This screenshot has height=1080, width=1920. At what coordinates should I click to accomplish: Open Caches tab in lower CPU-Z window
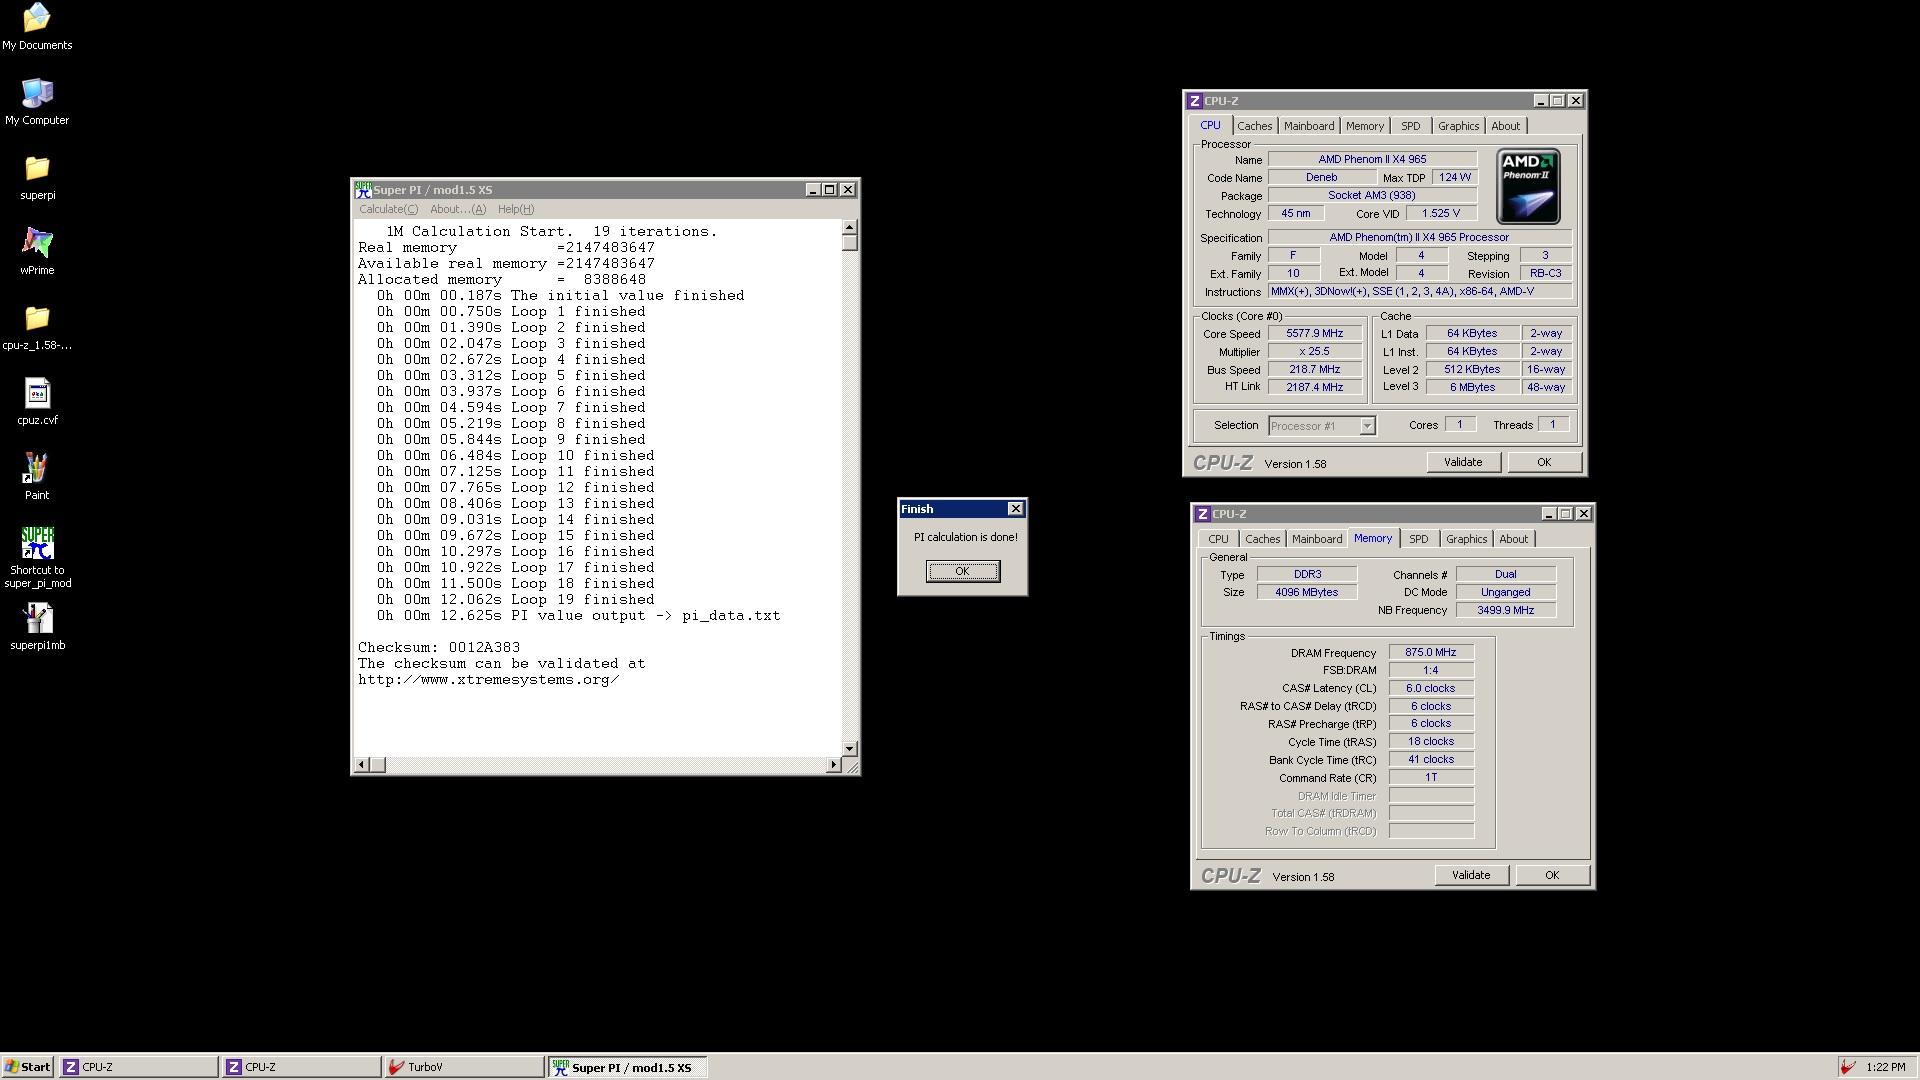pyautogui.click(x=1262, y=539)
